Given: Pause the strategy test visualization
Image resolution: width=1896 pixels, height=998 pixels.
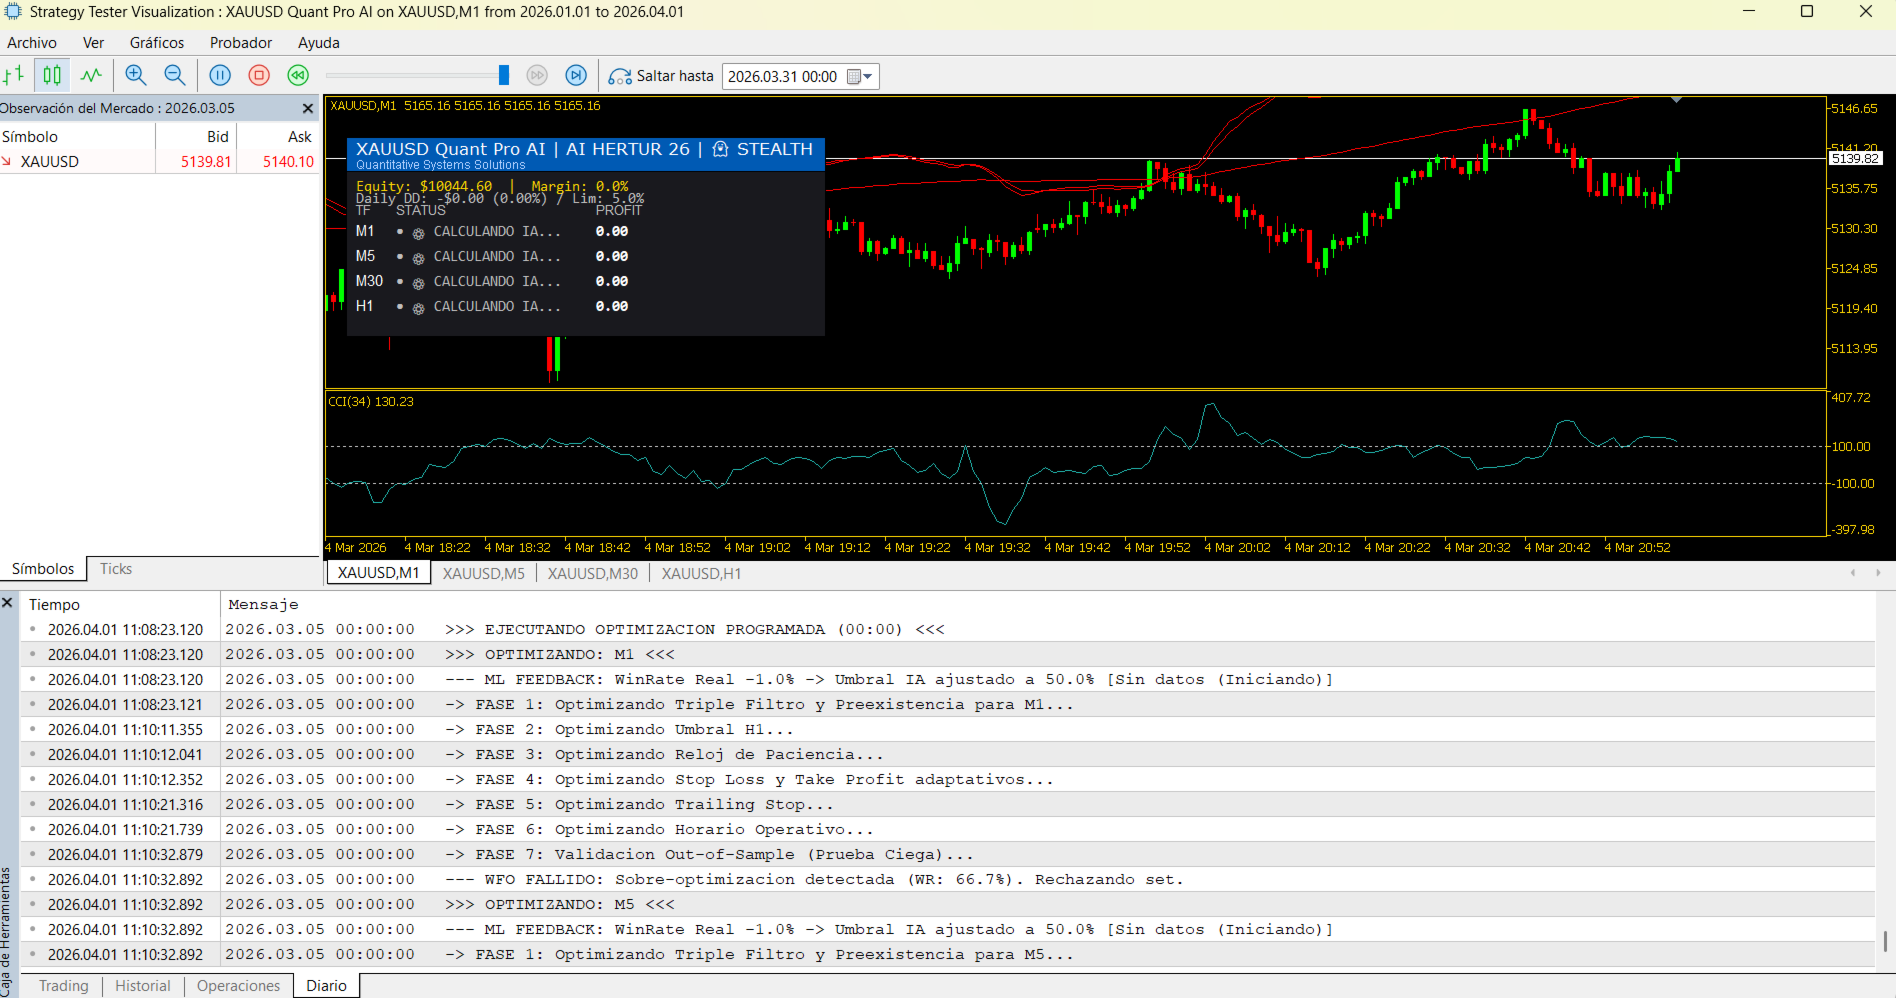Looking at the screenshot, I should pos(220,75).
